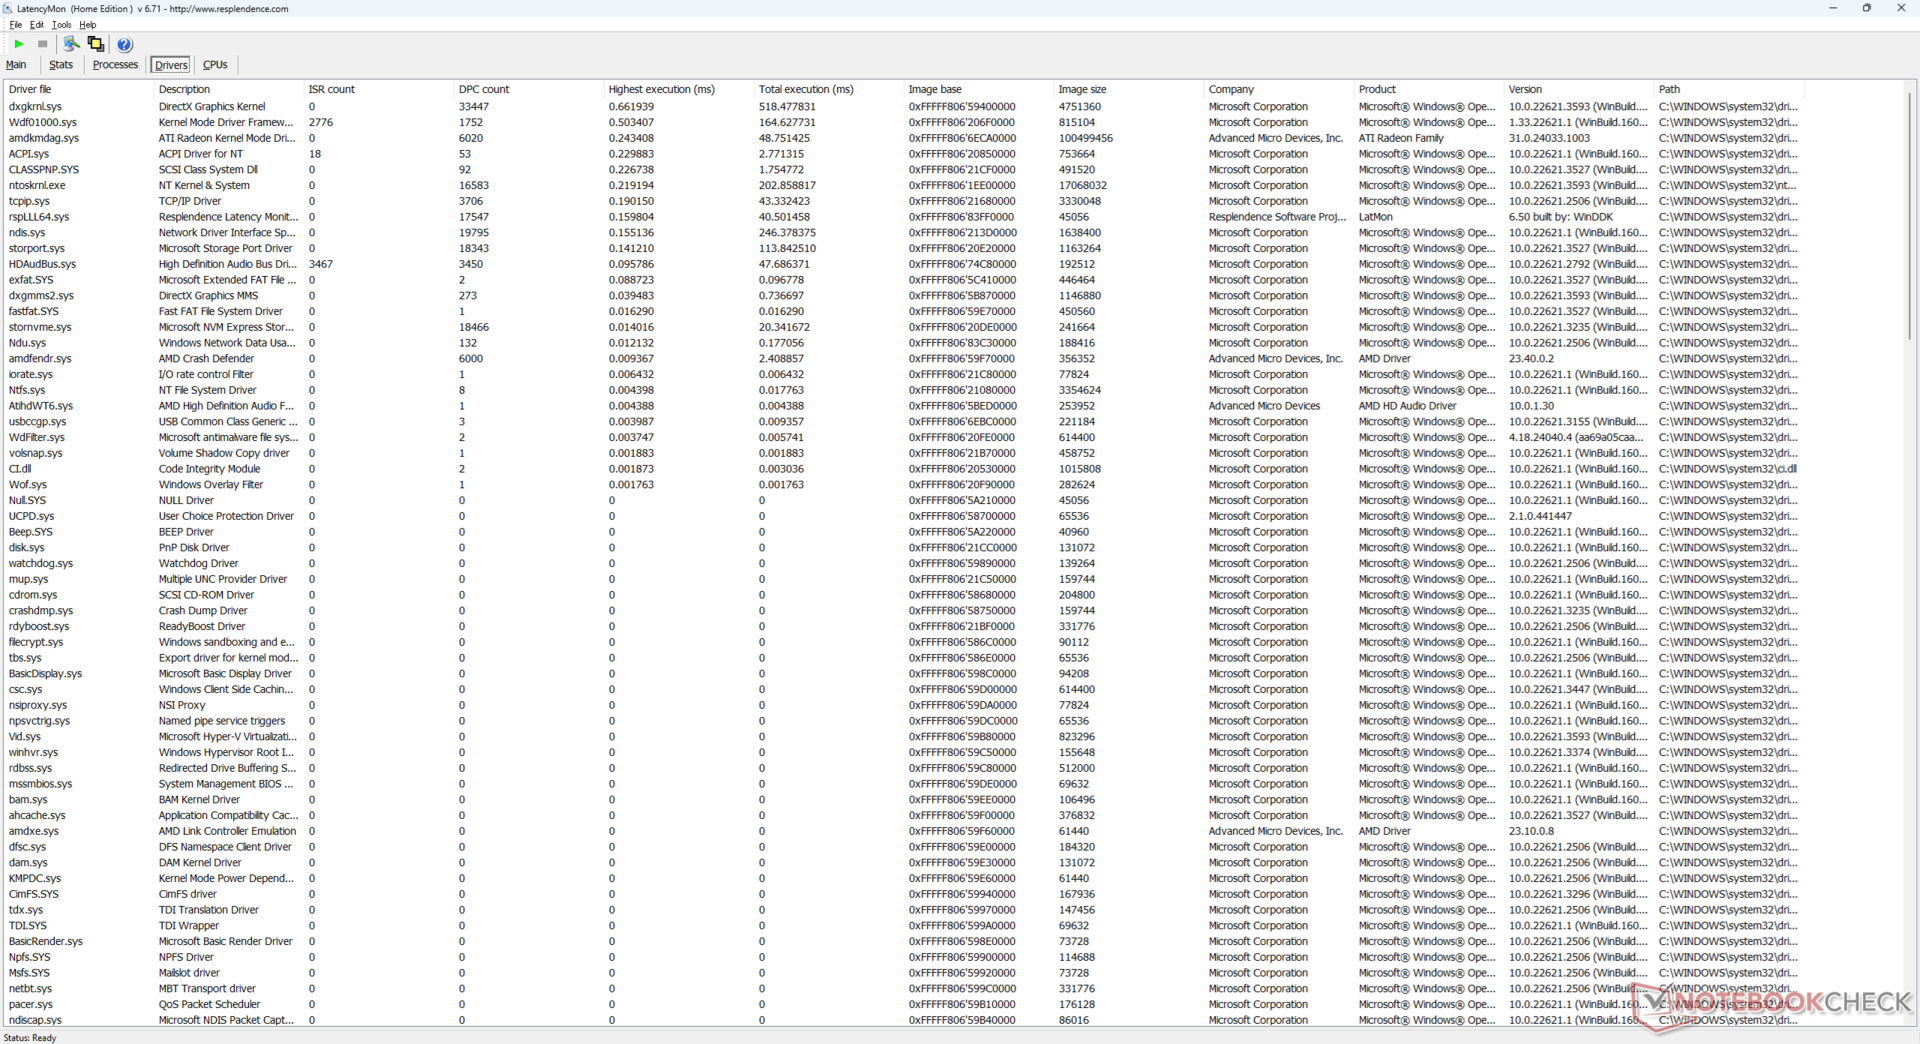The image size is (1920, 1044).
Task: Sort by the Product column header
Action: pyautogui.click(x=1428, y=89)
